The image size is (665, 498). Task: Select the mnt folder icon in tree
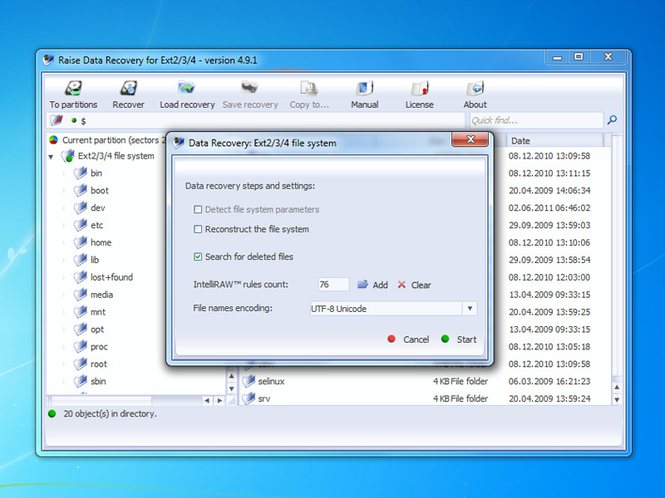80,312
